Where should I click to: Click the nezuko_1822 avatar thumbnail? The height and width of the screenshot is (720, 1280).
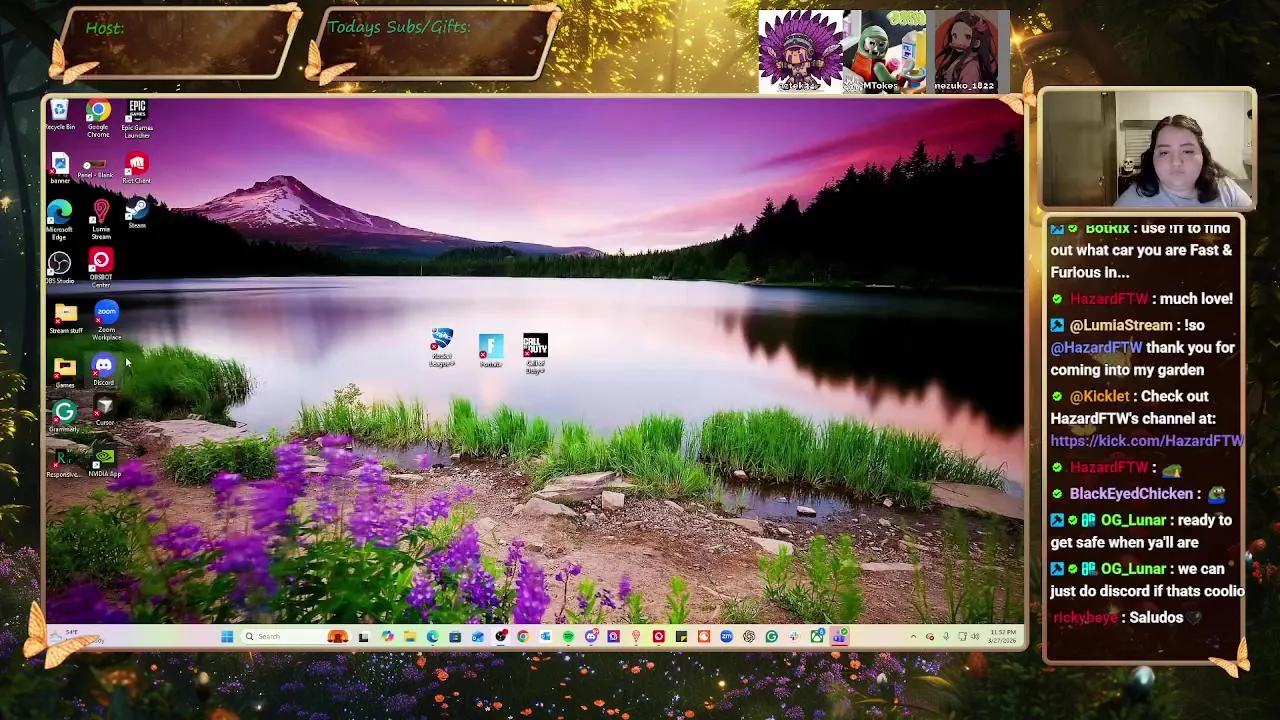click(x=965, y=52)
